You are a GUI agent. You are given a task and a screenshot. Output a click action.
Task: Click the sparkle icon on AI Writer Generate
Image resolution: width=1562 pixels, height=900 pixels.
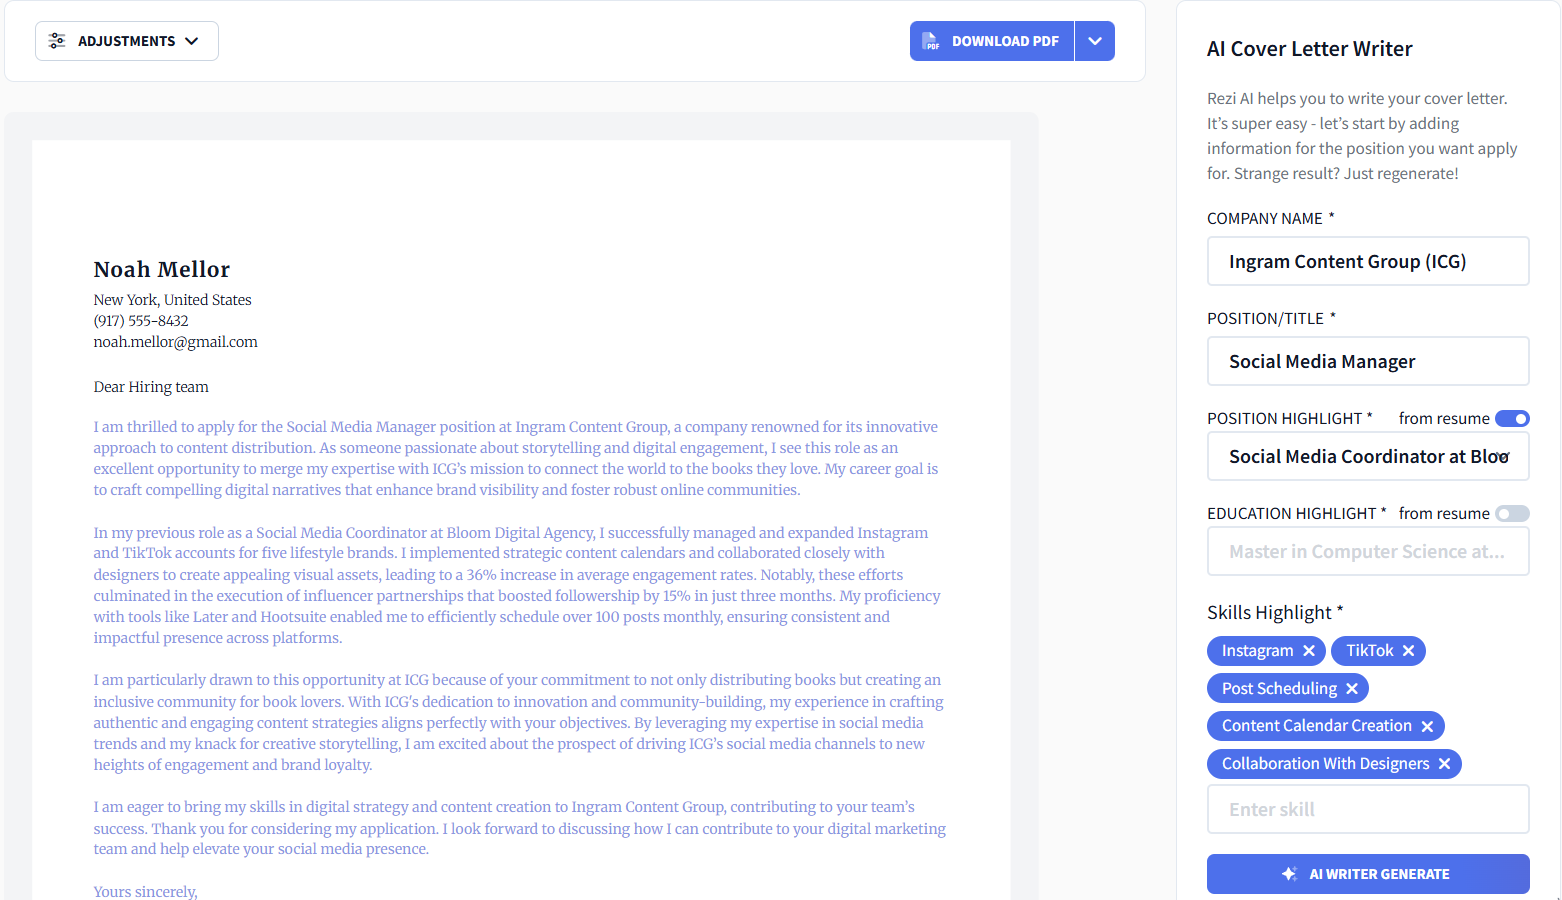click(x=1288, y=873)
